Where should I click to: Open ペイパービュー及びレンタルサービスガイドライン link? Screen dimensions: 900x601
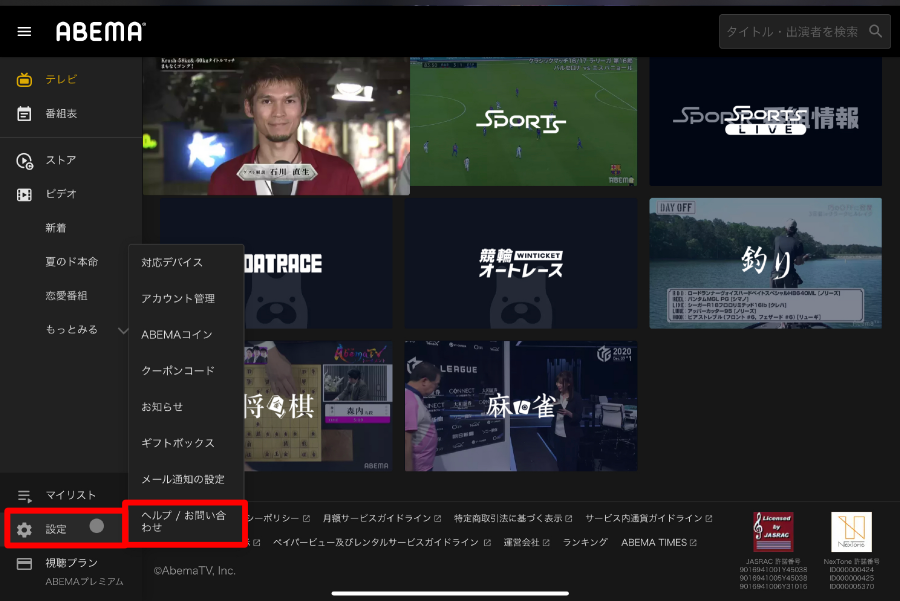376,542
